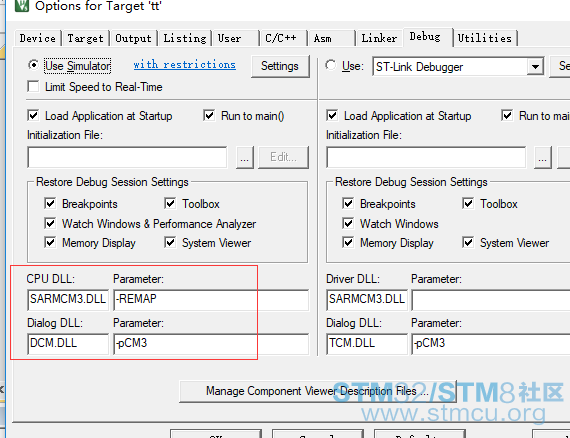Toggle simulator Toolbox checkbox
570x438 pixels.
point(170,203)
